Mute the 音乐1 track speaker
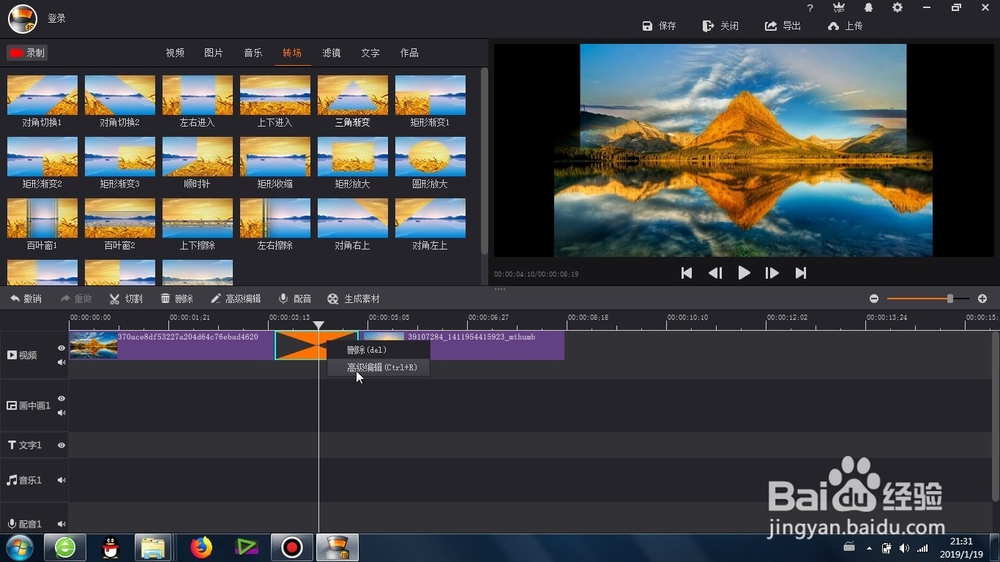Viewport: 1000px width, 562px height. (61, 480)
